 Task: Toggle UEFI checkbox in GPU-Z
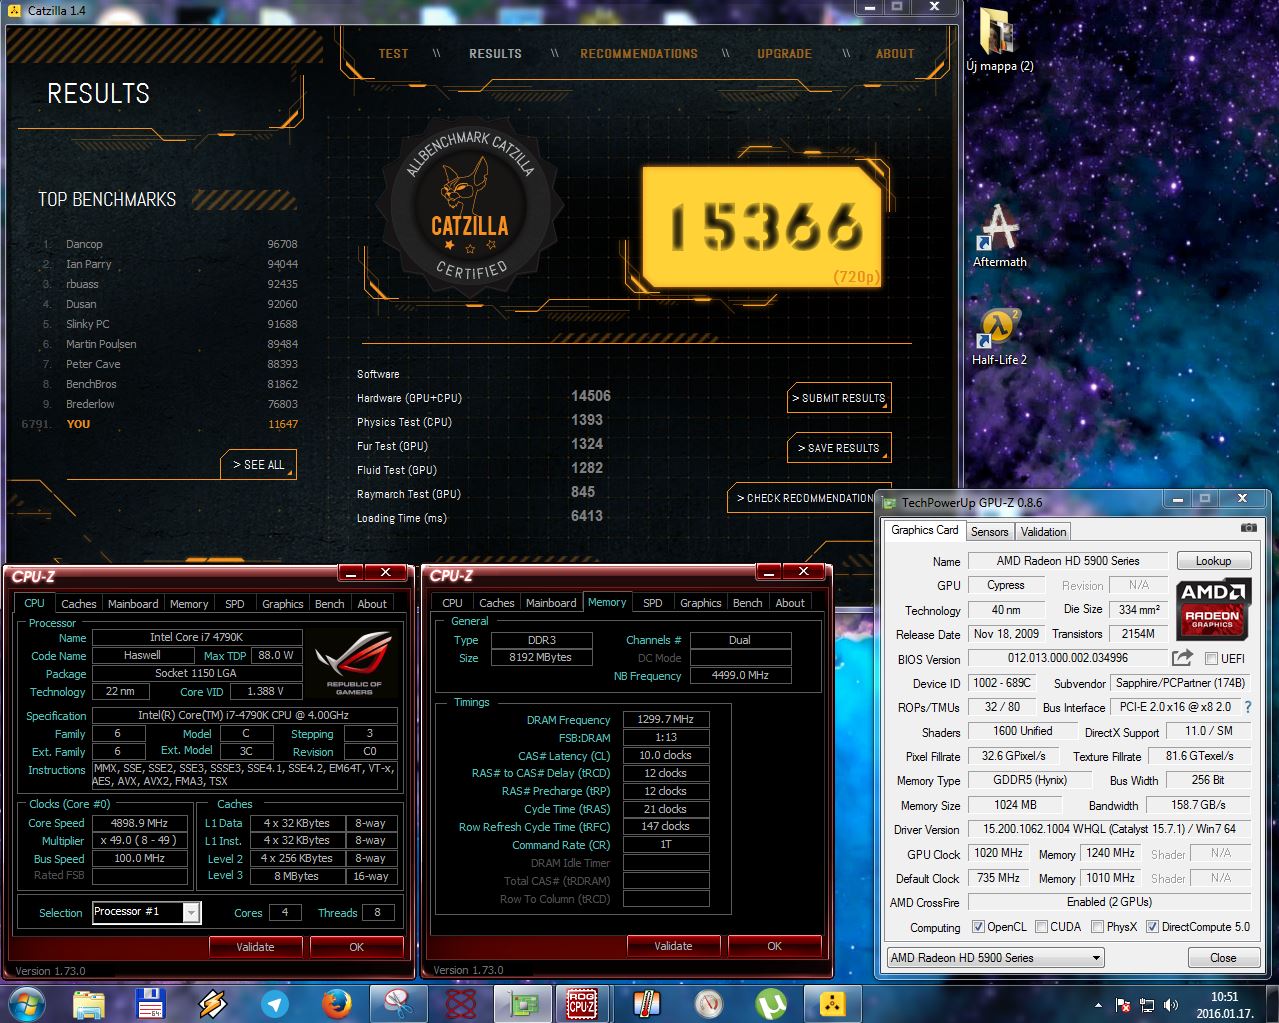click(x=1211, y=658)
